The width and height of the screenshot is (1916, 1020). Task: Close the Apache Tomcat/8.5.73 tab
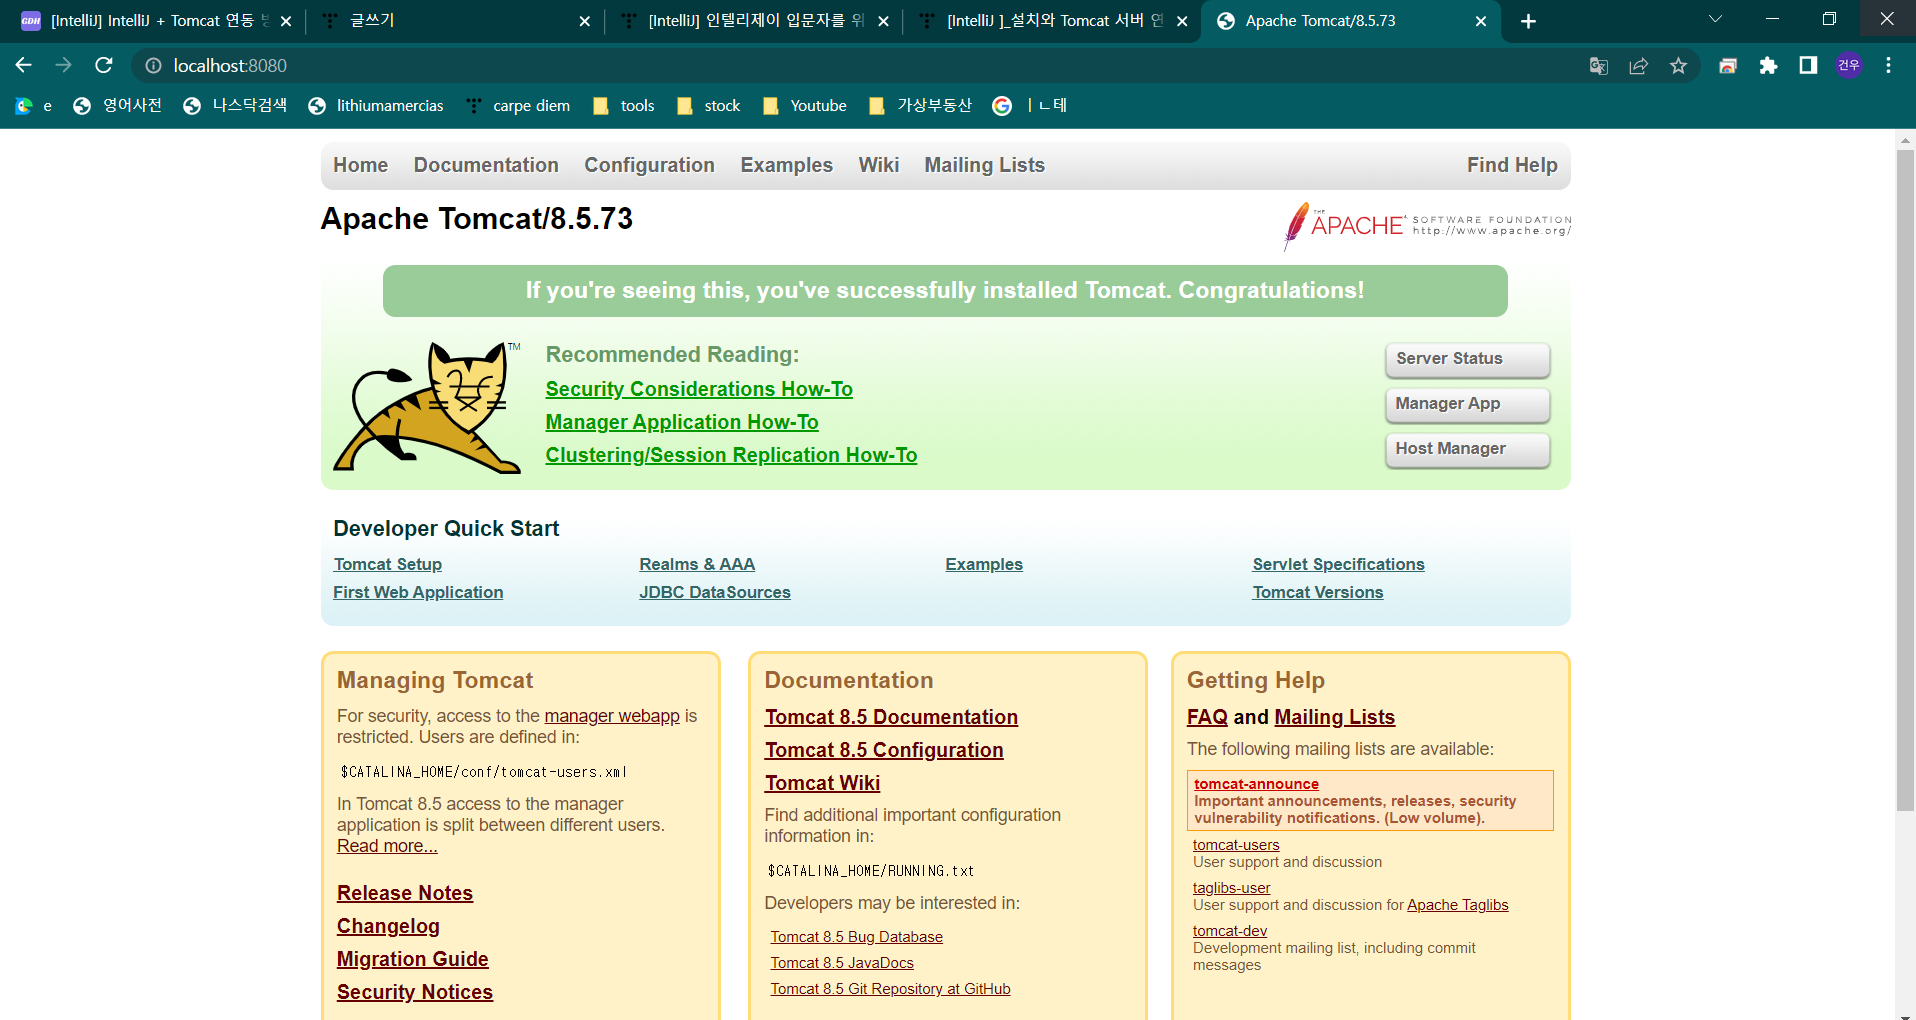click(x=1481, y=21)
